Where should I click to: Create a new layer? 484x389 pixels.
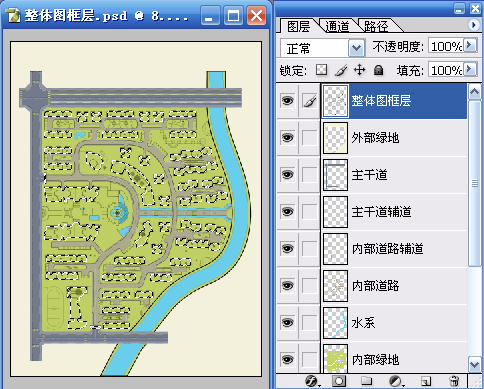pyautogui.click(x=426, y=381)
